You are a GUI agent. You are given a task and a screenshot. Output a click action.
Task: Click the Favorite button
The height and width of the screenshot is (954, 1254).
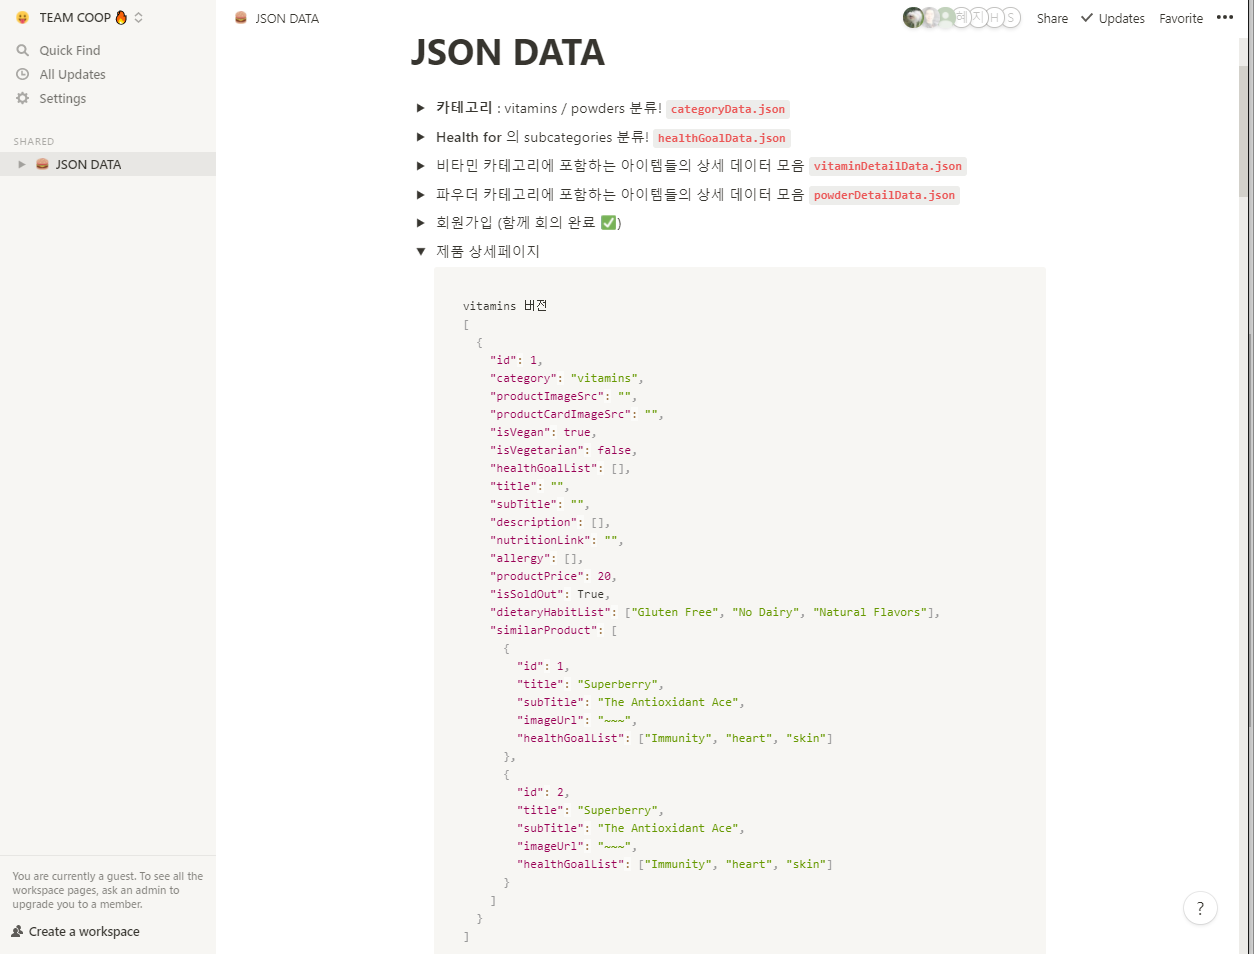[1181, 18]
